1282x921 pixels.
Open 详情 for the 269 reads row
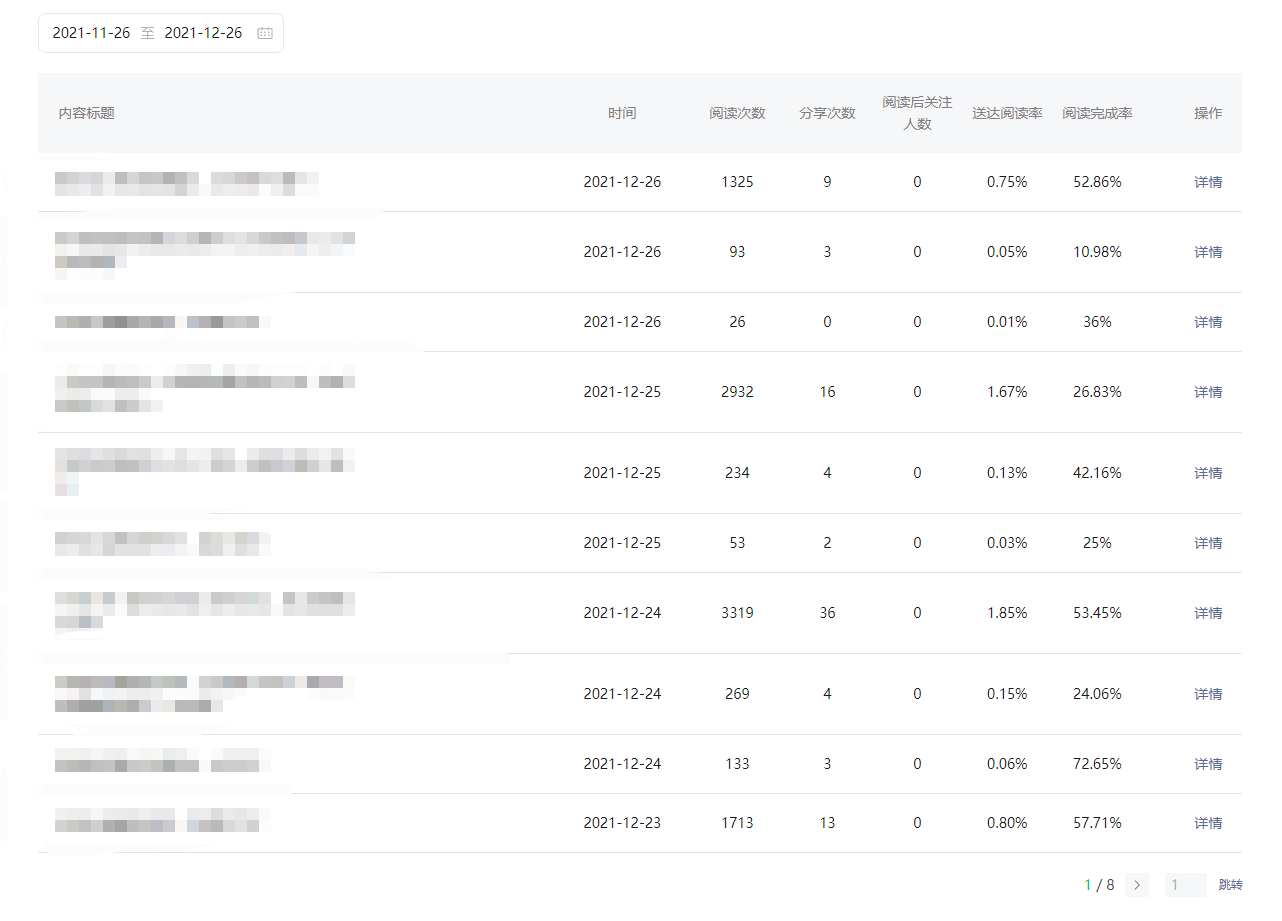1208,694
